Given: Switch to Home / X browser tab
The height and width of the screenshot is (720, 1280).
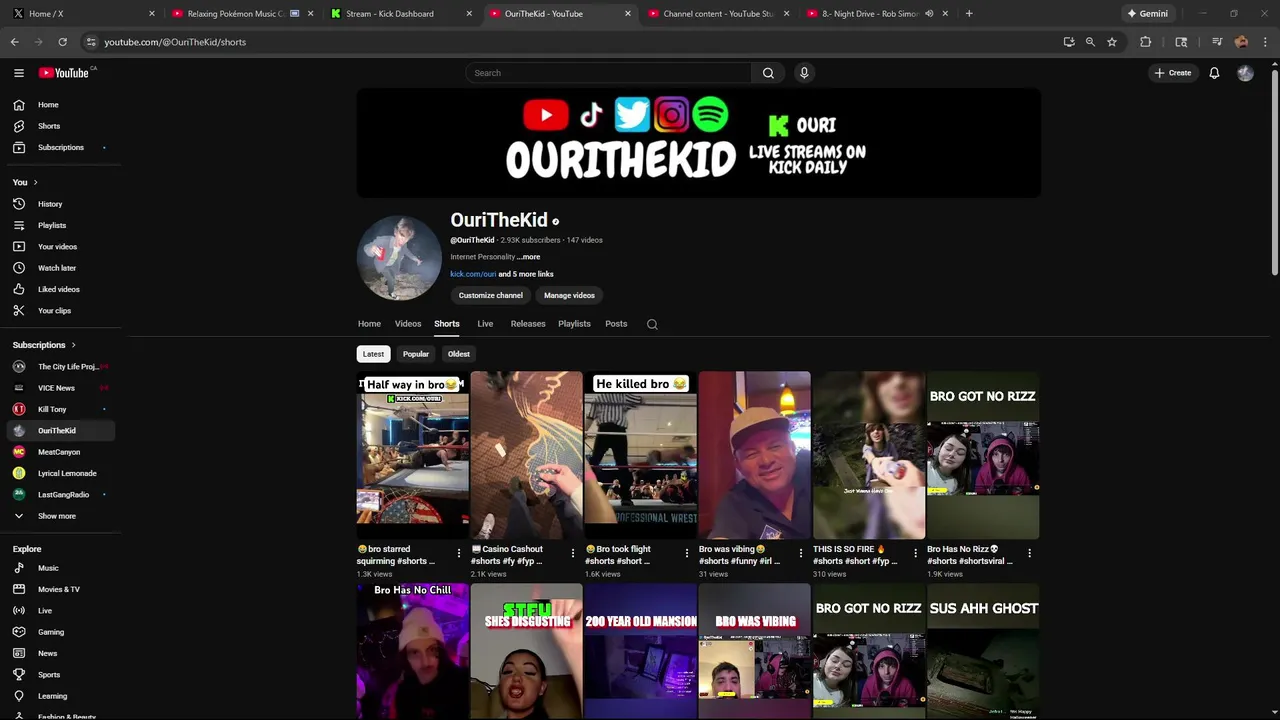Looking at the screenshot, I should tap(82, 14).
